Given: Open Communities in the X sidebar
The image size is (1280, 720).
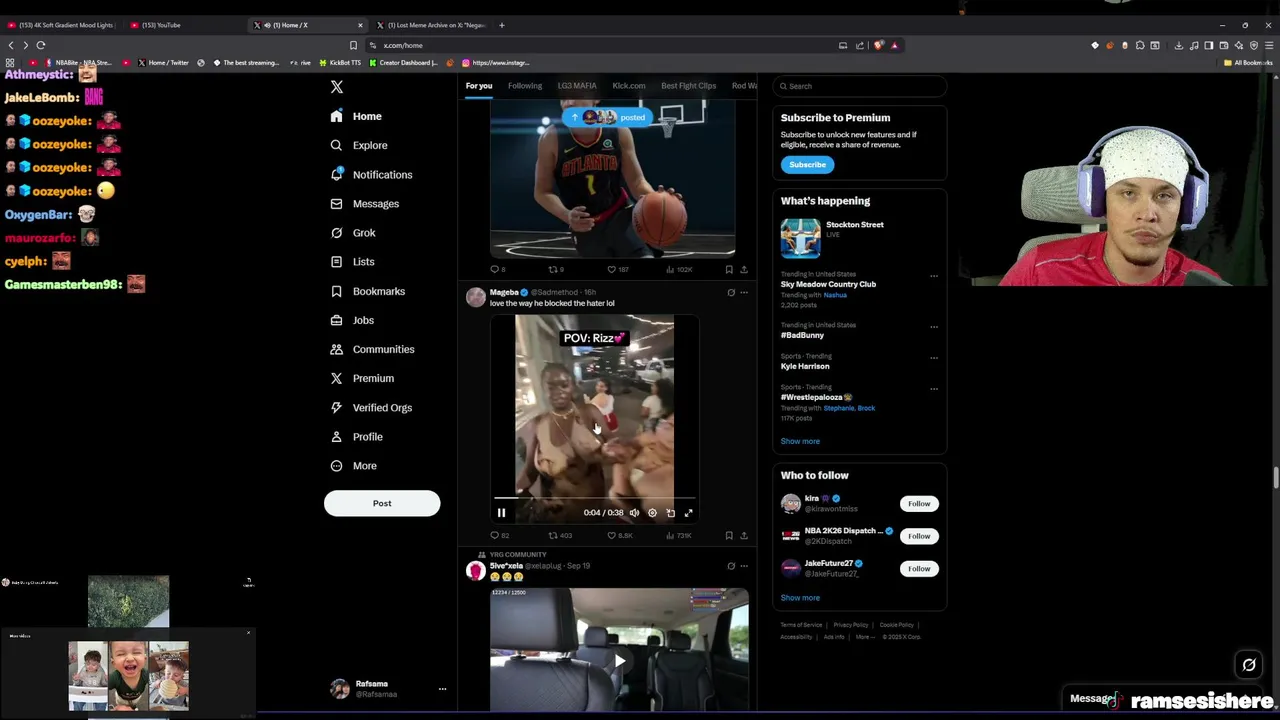Looking at the screenshot, I should pyautogui.click(x=372, y=349).
